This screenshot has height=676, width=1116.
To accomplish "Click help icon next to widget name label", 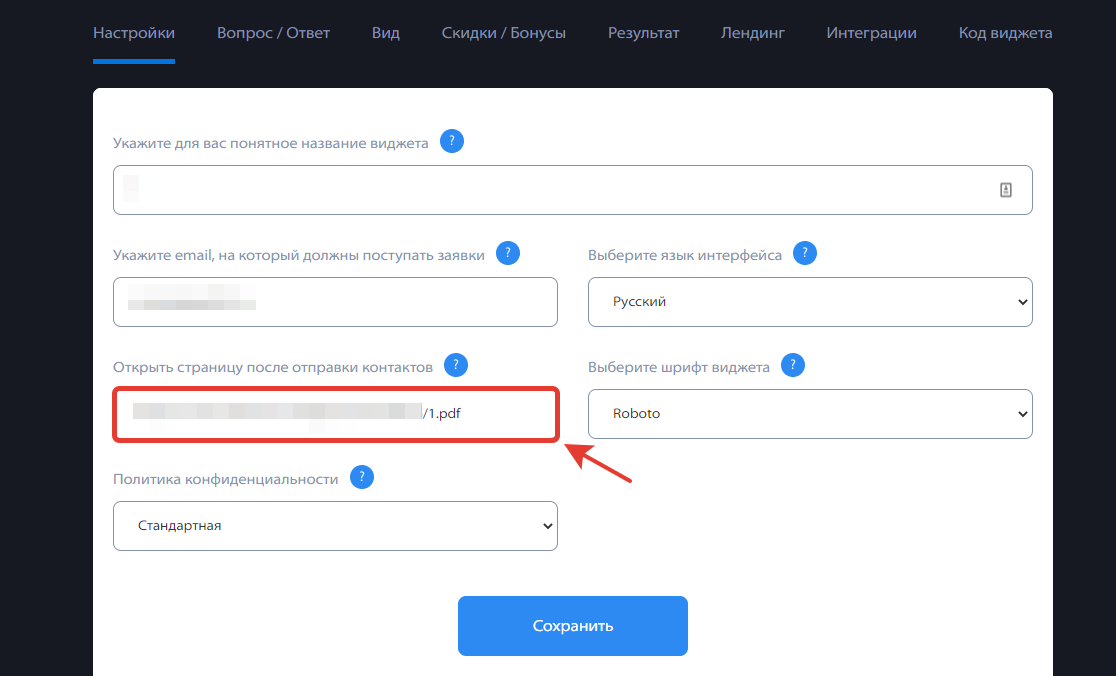I will (452, 142).
